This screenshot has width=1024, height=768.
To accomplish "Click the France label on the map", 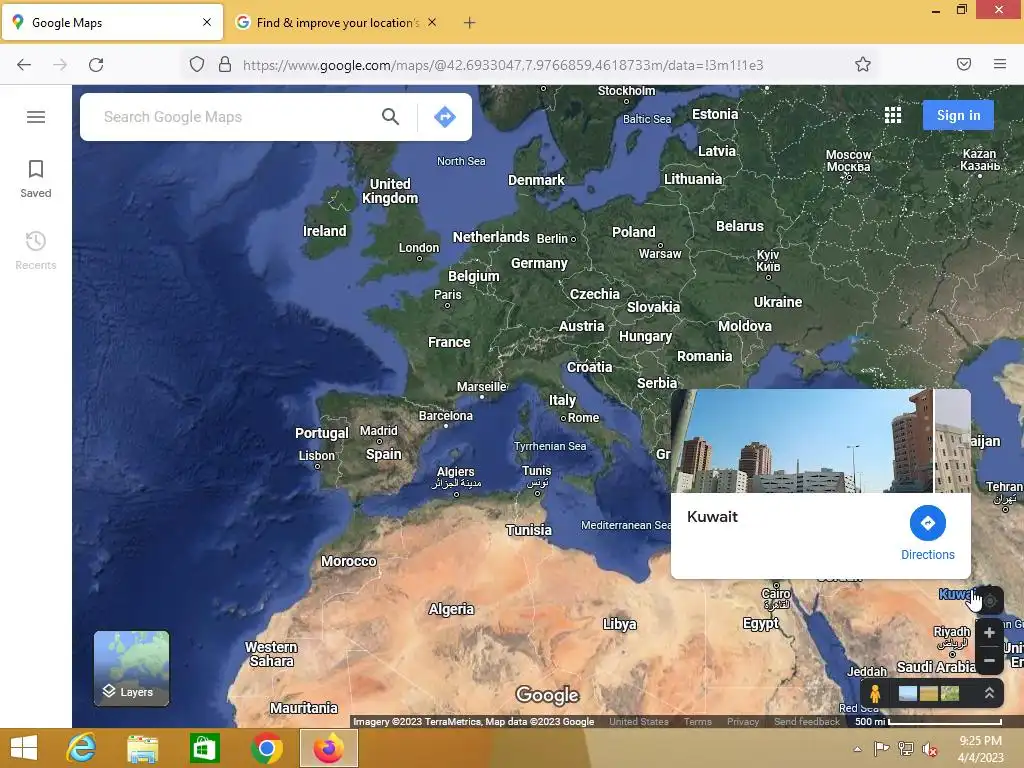I will click(x=449, y=342).
